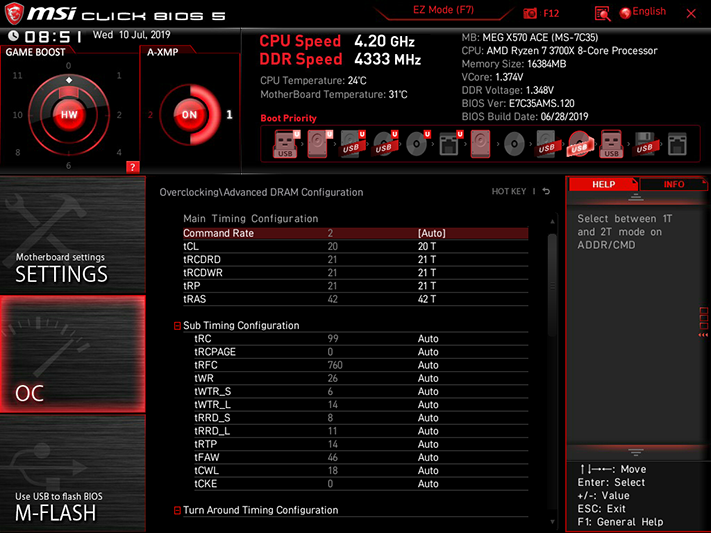711x533 pixels.
Task: Select the legacy USB hard disk boot icon
Action: point(546,144)
